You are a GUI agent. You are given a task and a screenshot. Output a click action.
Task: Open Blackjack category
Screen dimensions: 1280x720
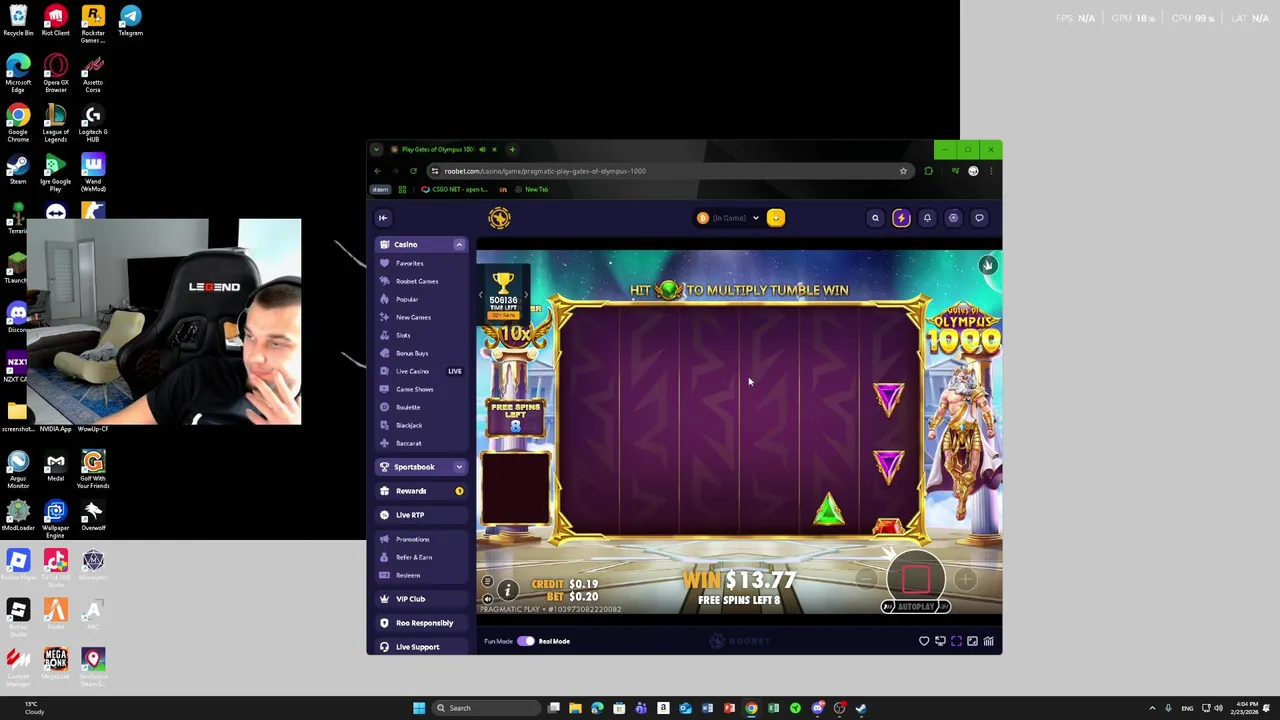point(408,425)
